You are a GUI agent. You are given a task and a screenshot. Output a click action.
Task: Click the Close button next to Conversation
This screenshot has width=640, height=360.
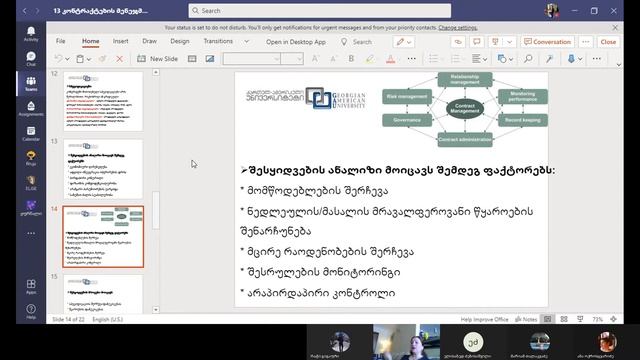coord(608,42)
